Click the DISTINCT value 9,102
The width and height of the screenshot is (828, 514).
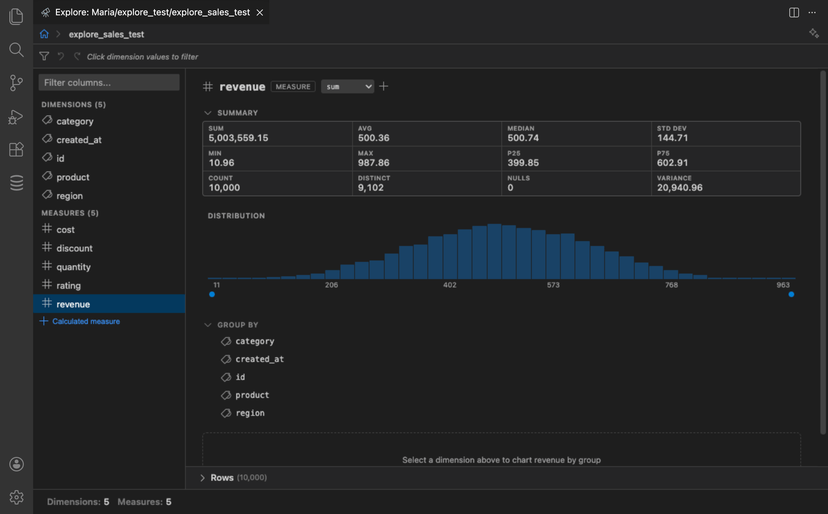[x=371, y=188]
